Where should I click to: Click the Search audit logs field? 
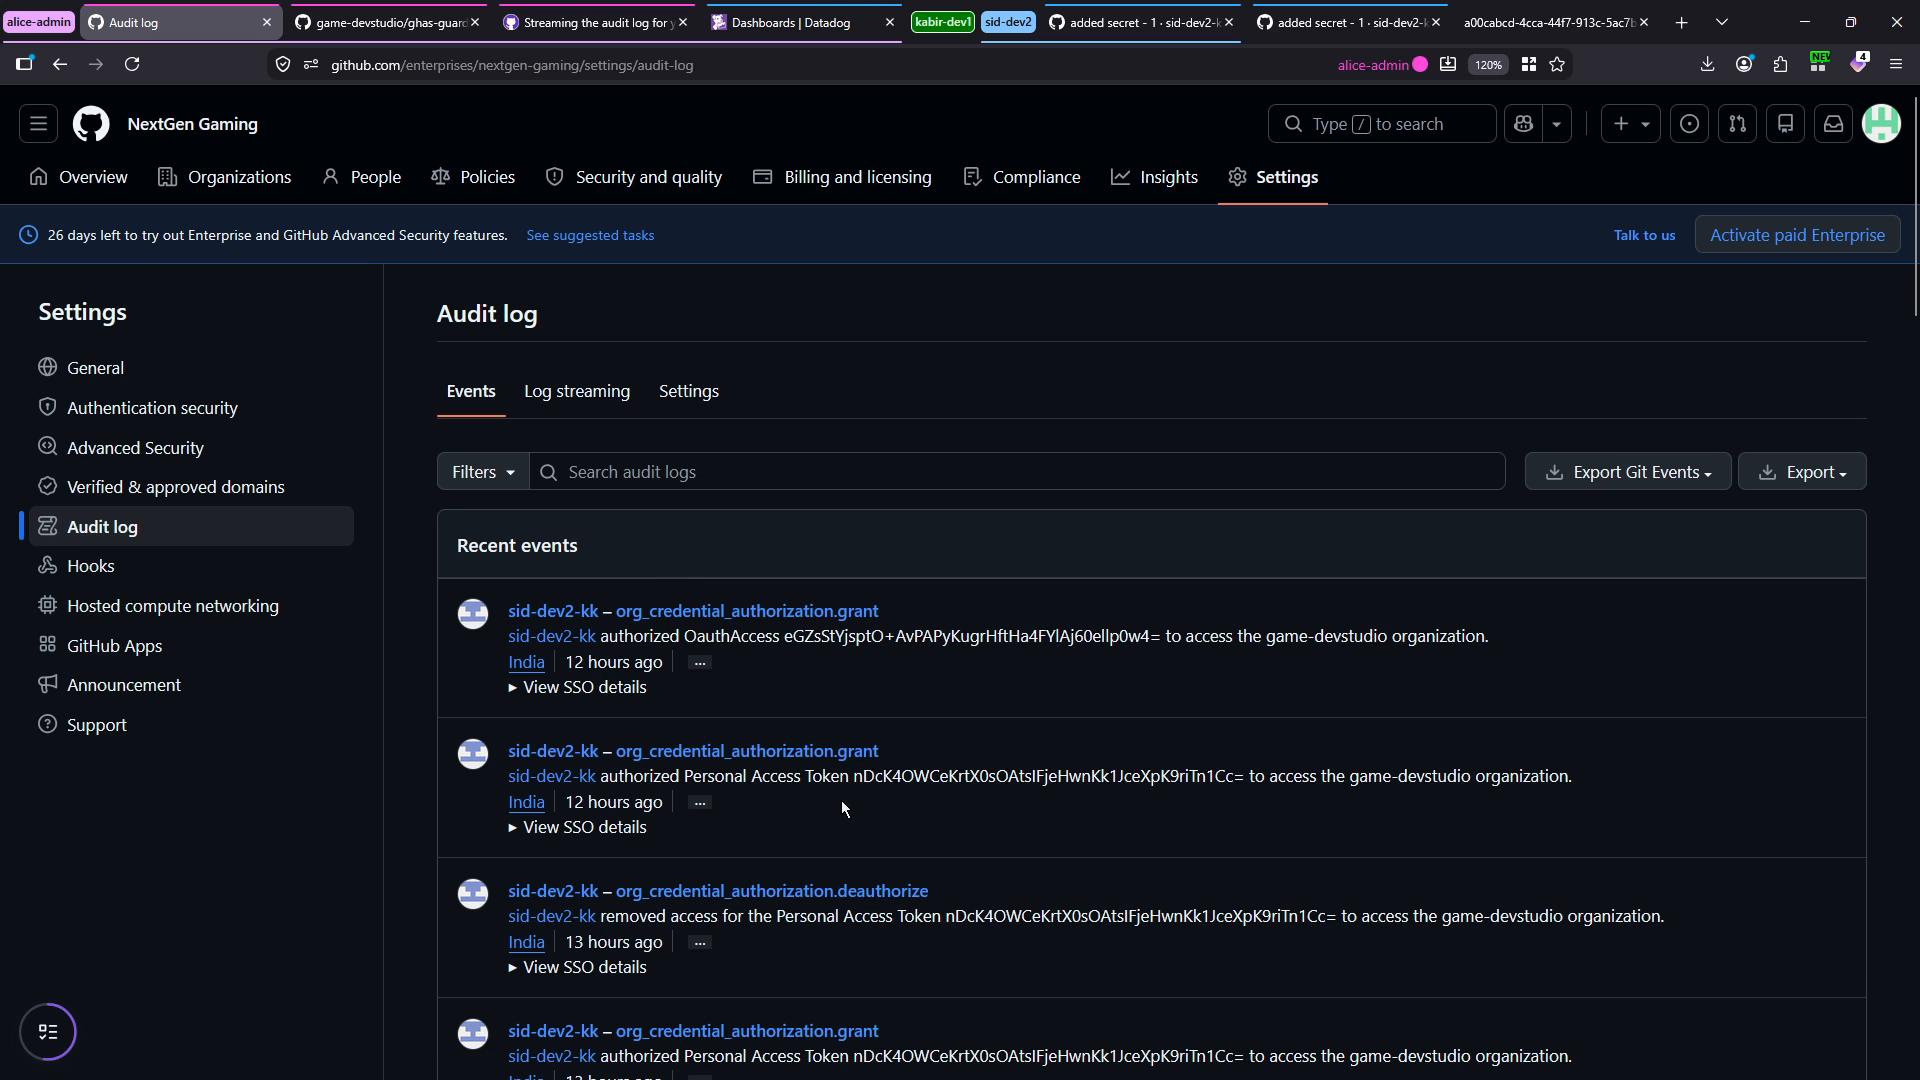(1017, 472)
